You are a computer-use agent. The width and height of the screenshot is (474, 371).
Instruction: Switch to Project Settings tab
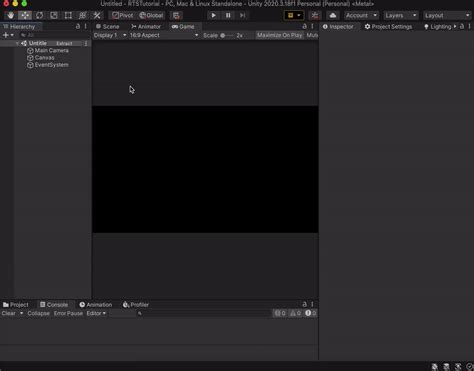(x=388, y=27)
